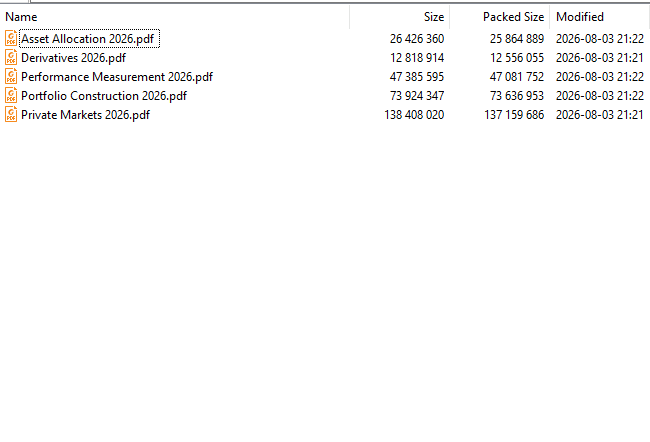Select the Asset Allocation 2026.pdf filename
Viewport: 650px width, 442px height.
point(87,39)
